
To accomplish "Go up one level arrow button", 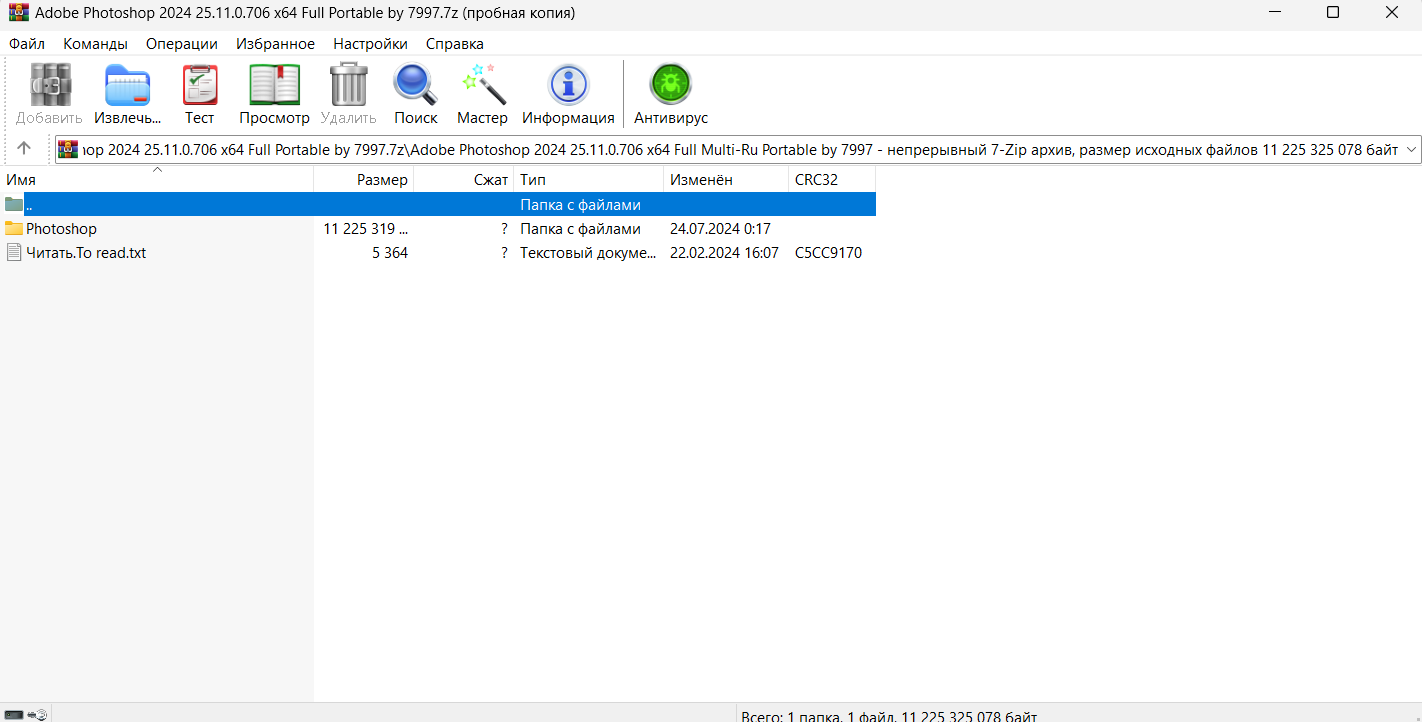I will click(x=25, y=149).
